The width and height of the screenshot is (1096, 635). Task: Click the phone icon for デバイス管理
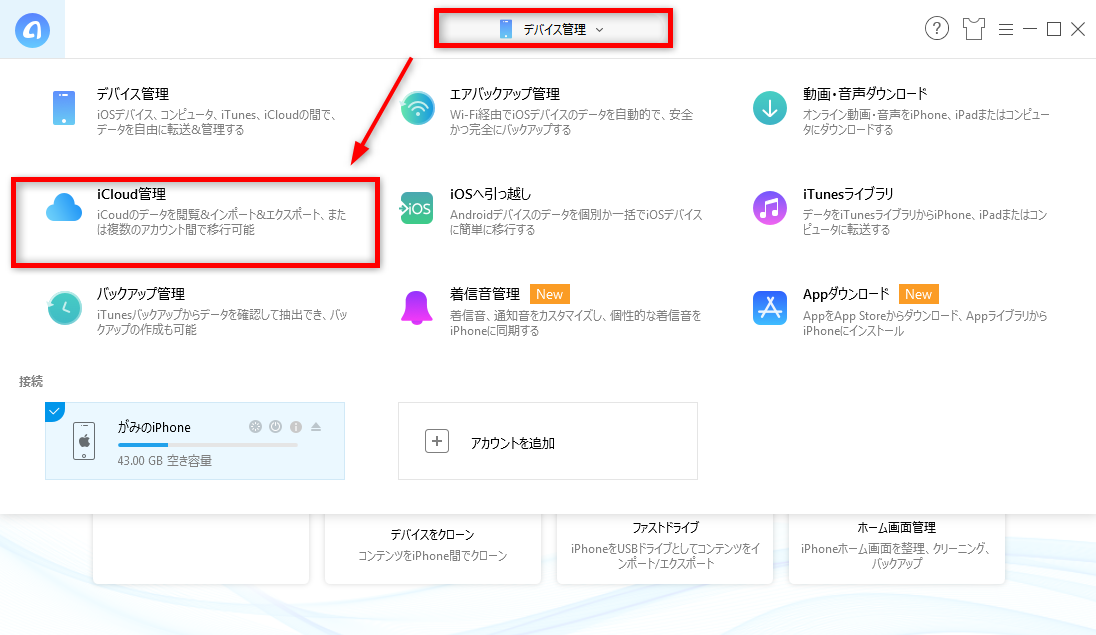(64, 108)
